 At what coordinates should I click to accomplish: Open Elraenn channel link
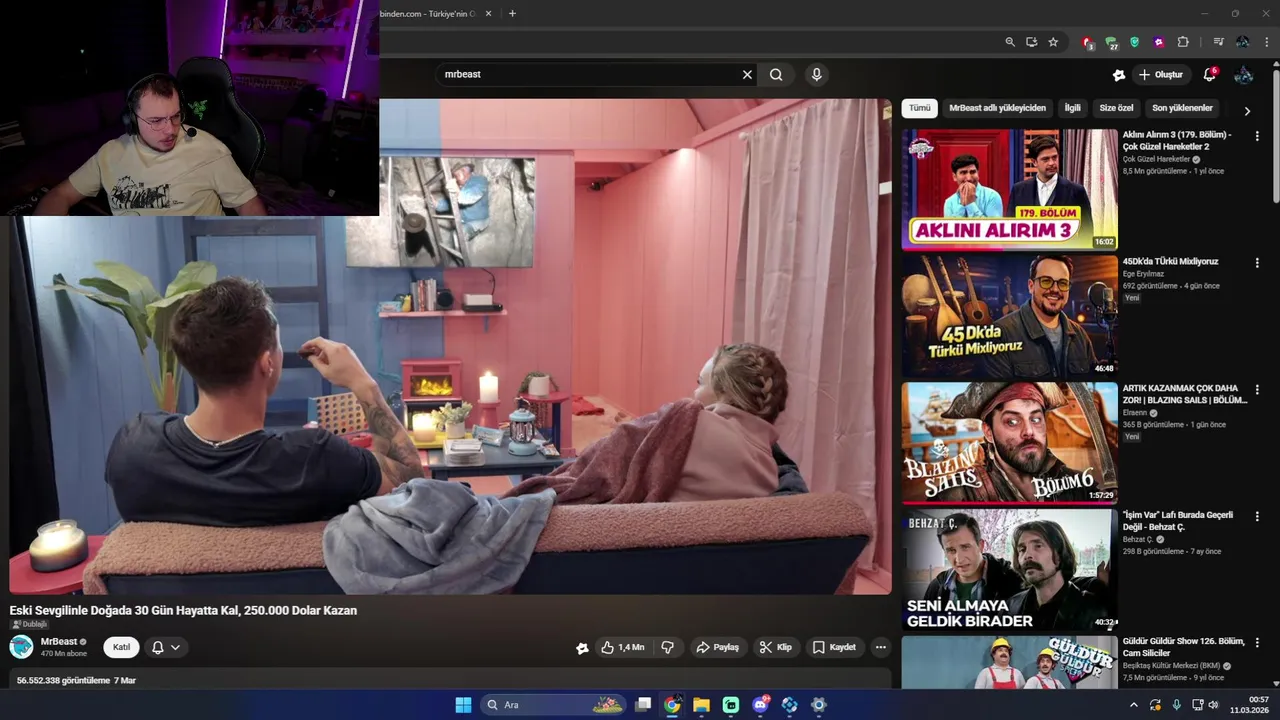pyautogui.click(x=1135, y=413)
